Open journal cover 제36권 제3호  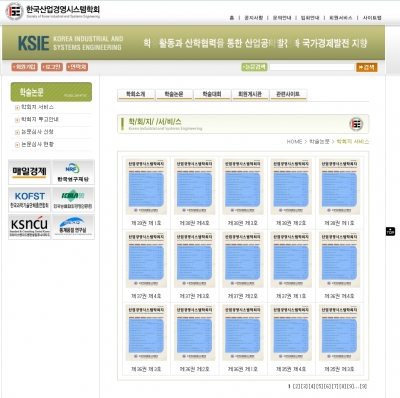click(x=146, y=333)
